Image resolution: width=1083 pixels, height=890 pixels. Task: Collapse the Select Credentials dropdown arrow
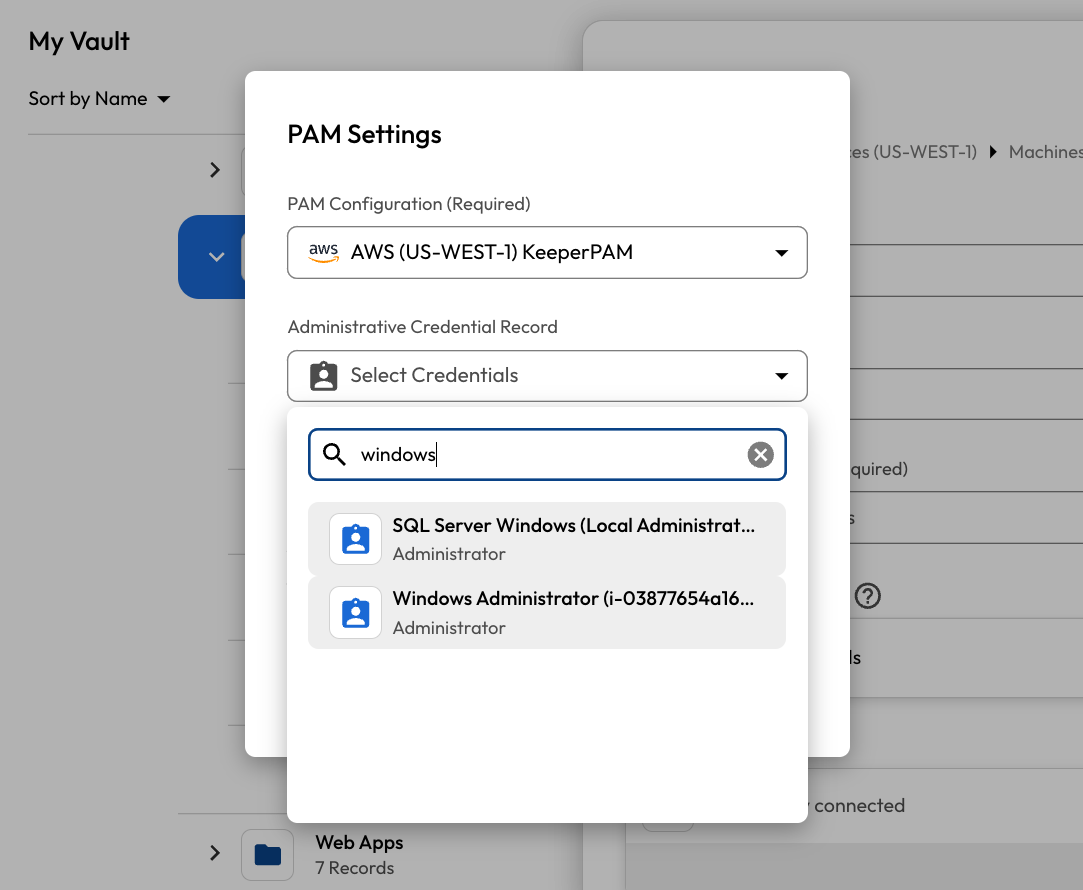782,376
